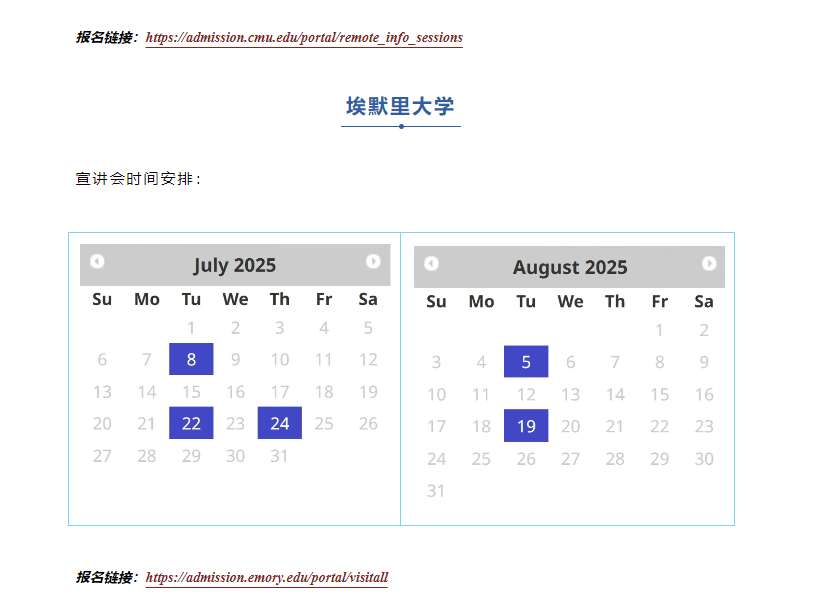815x612 pixels.
Task: Click August 20 in the calendar
Action: [570, 426]
